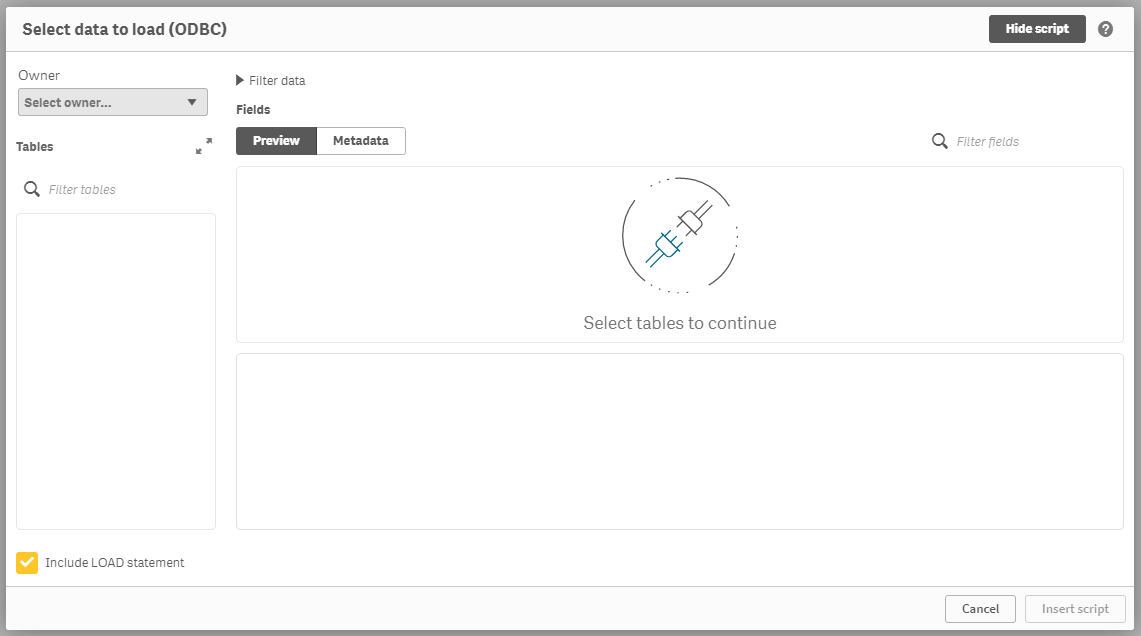Open help via the question mark icon

1106,28
